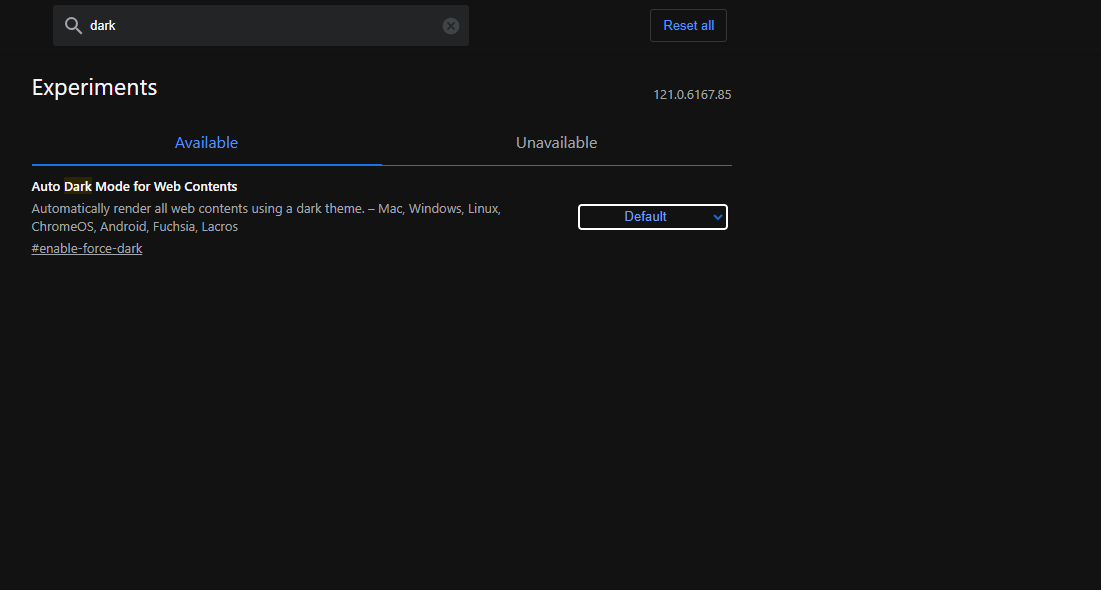Image resolution: width=1101 pixels, height=590 pixels.
Task: Switch to the Unavailable tab
Action: (557, 143)
